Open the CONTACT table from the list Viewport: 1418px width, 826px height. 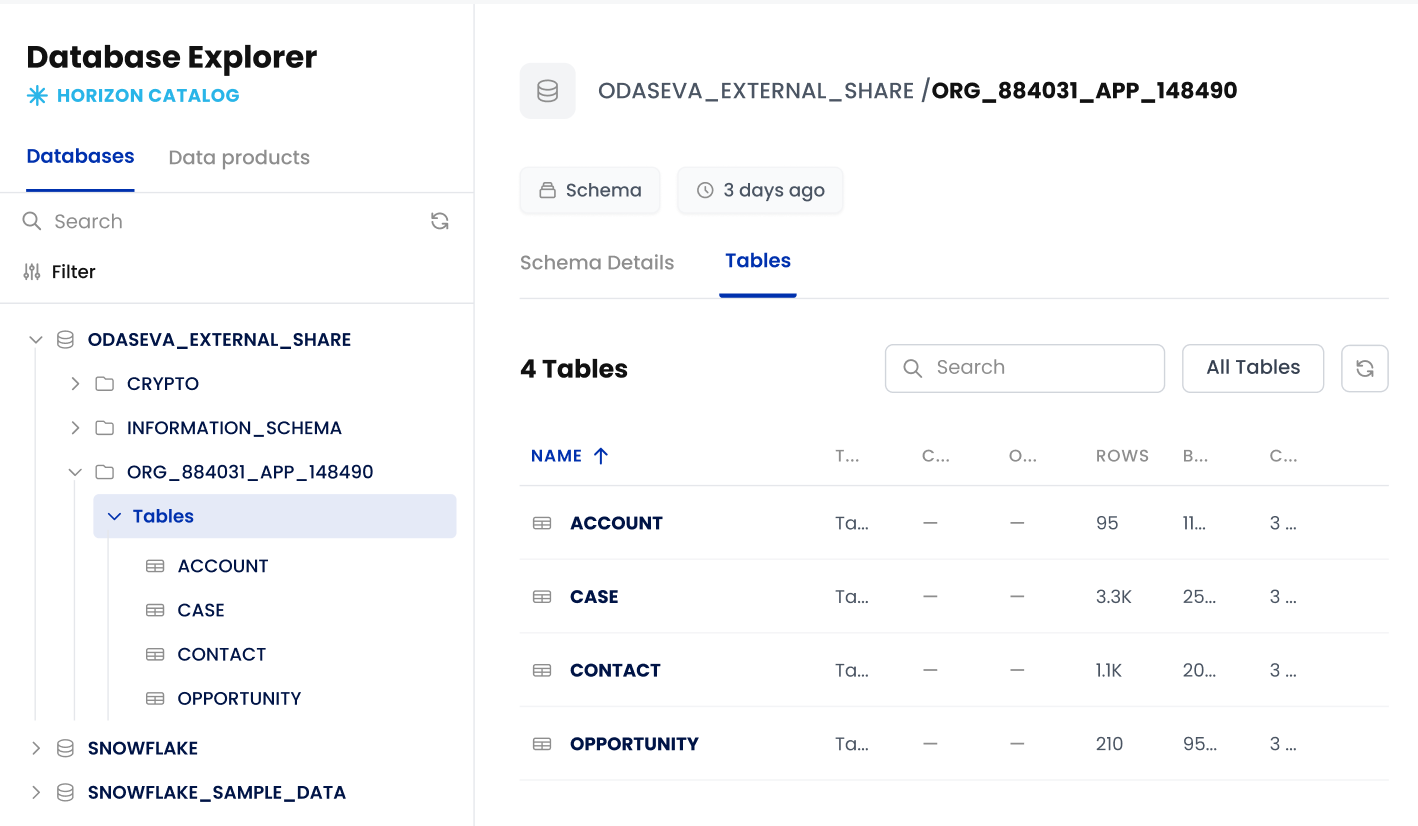tap(615, 670)
